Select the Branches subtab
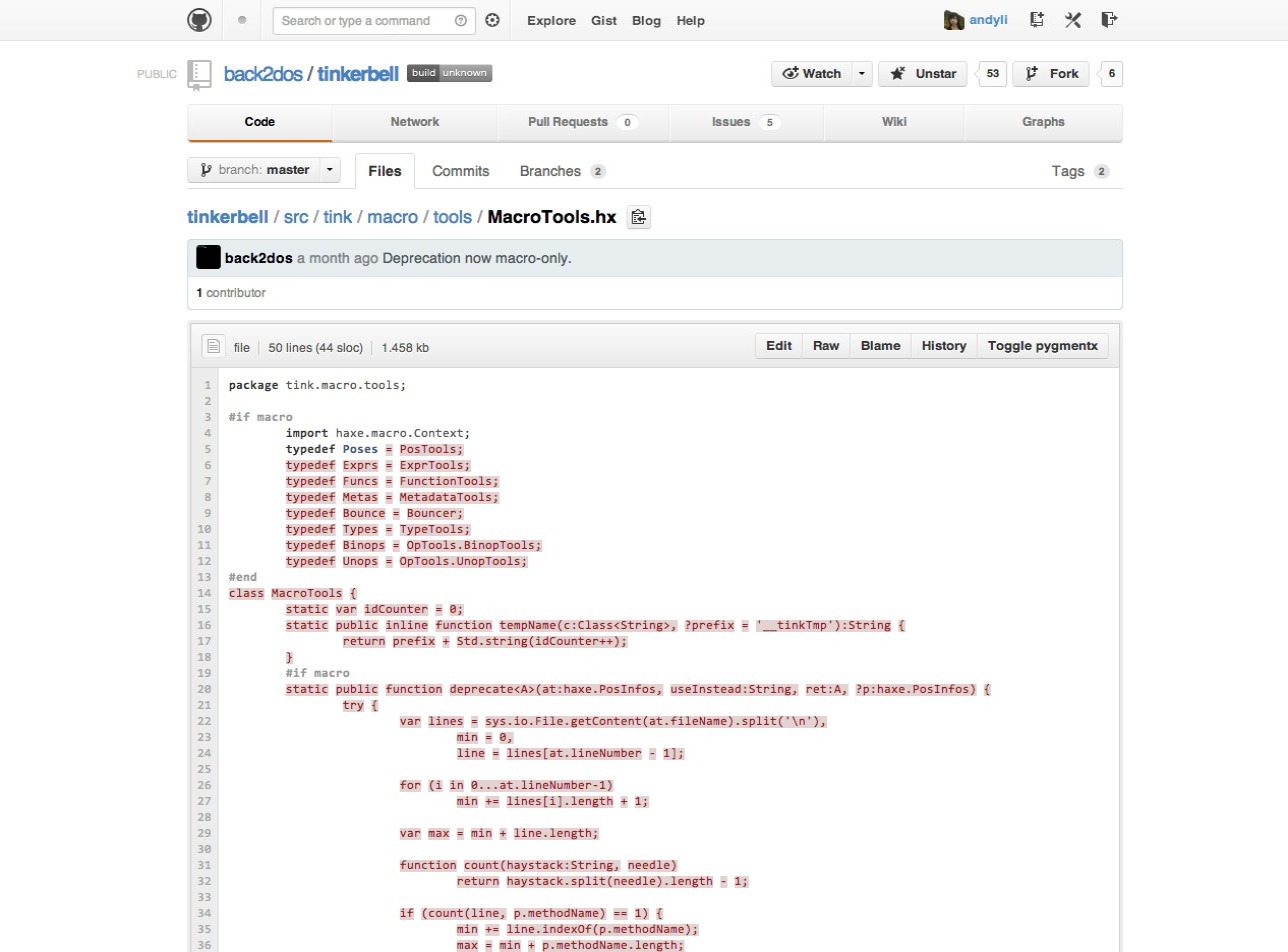Image resolution: width=1288 pixels, height=952 pixels. 563,171
